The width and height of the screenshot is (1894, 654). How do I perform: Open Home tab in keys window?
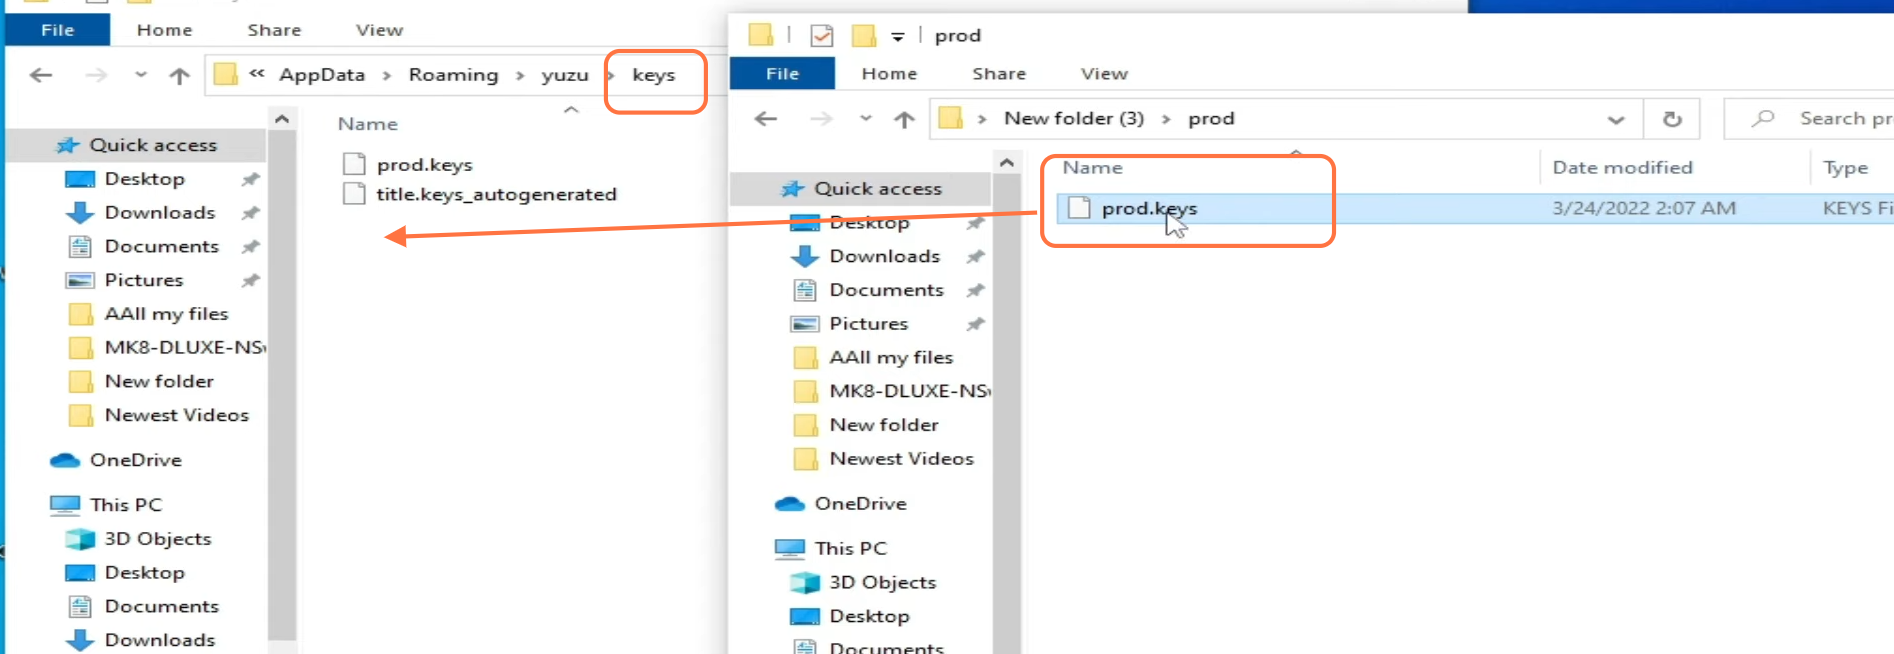pyautogui.click(x=164, y=30)
